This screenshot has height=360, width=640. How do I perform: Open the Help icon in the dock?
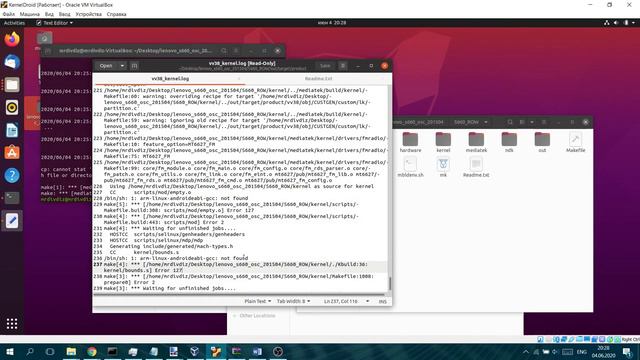click(x=12, y=176)
